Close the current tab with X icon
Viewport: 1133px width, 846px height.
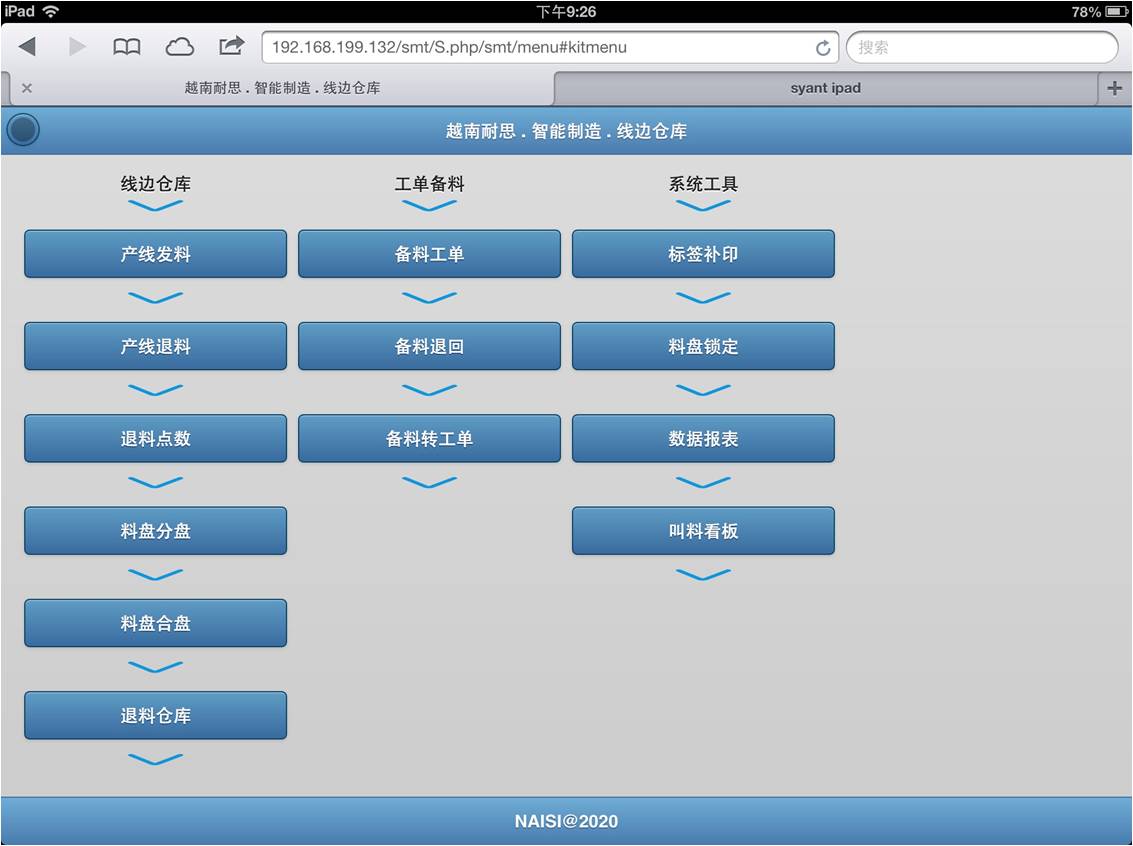[x=27, y=88]
